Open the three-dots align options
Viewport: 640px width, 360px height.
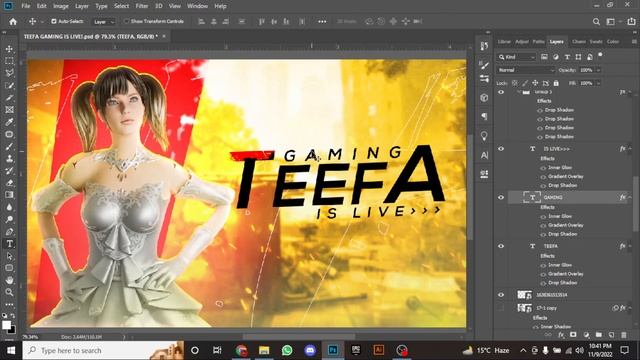pyautogui.click(x=322, y=22)
